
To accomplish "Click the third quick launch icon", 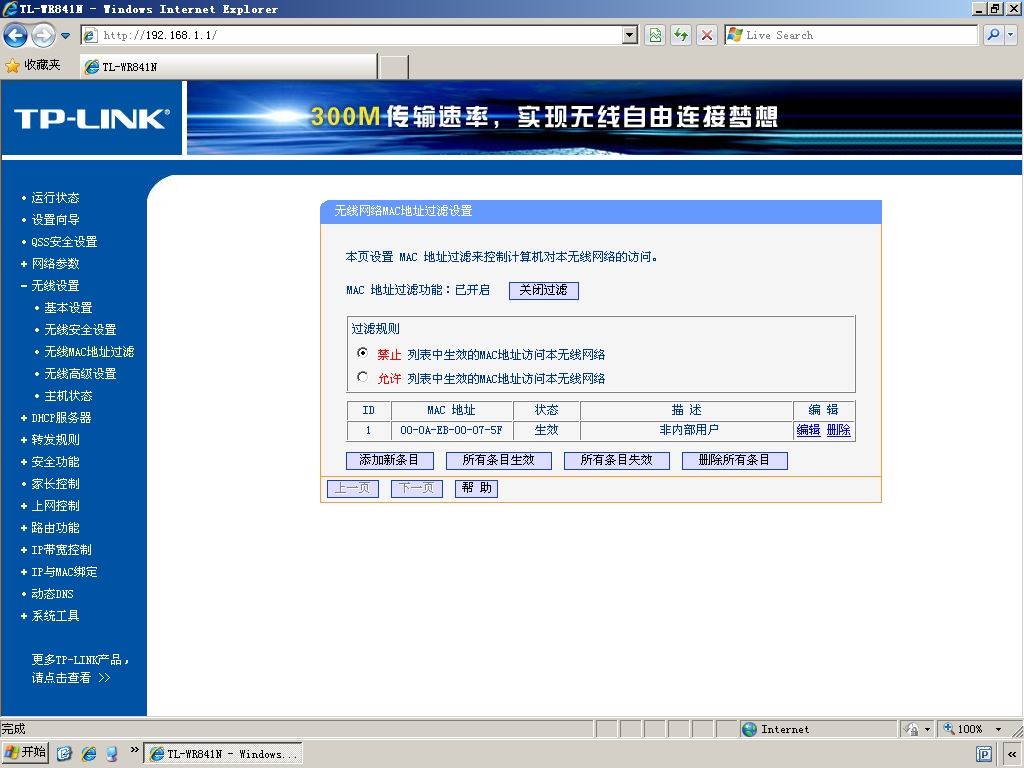I will [112, 754].
